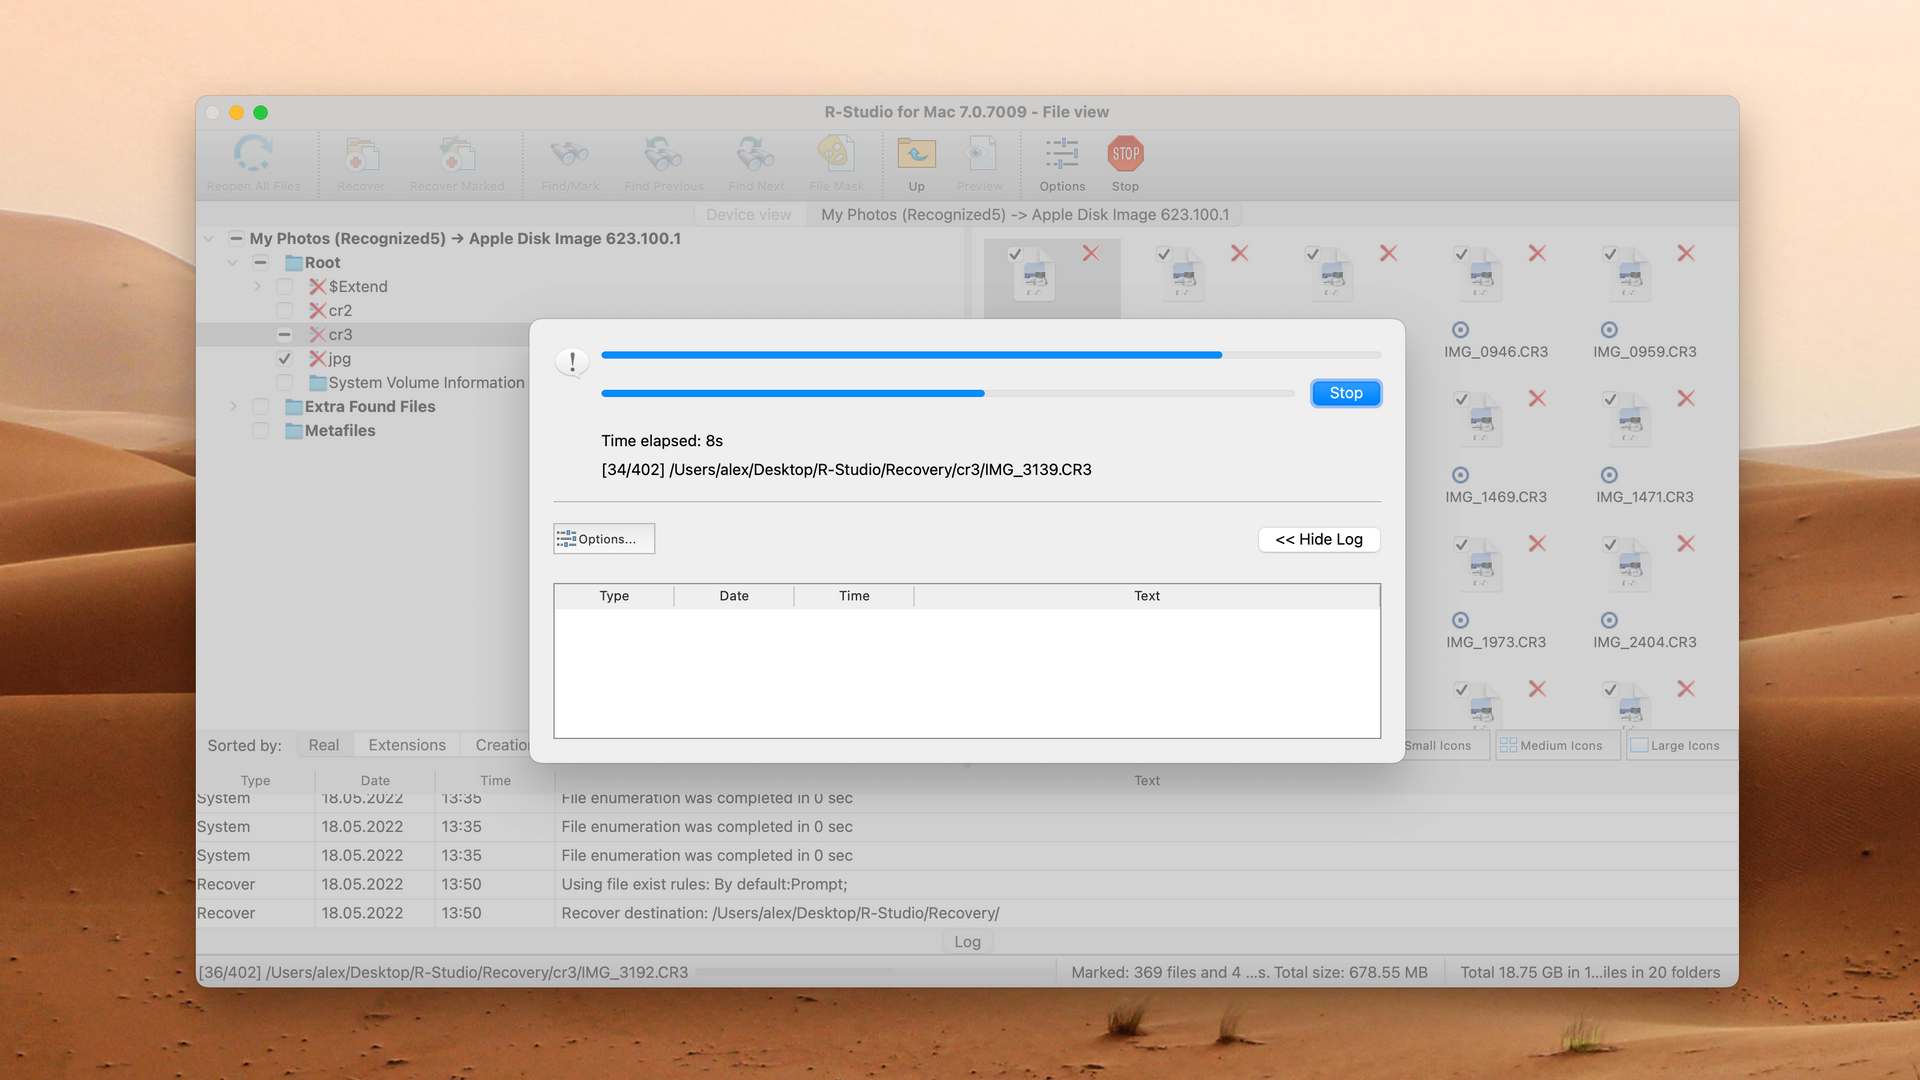Click the << Hide Log button
Viewport: 1920px width, 1080px height.
pyautogui.click(x=1319, y=540)
